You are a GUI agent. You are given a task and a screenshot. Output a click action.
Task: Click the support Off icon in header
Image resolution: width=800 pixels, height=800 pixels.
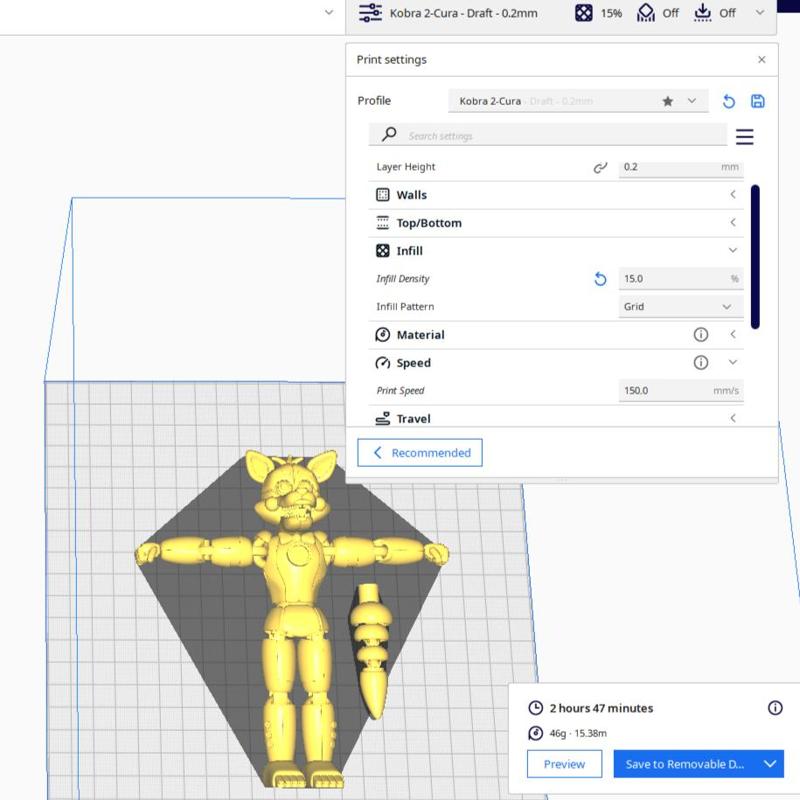coord(645,13)
